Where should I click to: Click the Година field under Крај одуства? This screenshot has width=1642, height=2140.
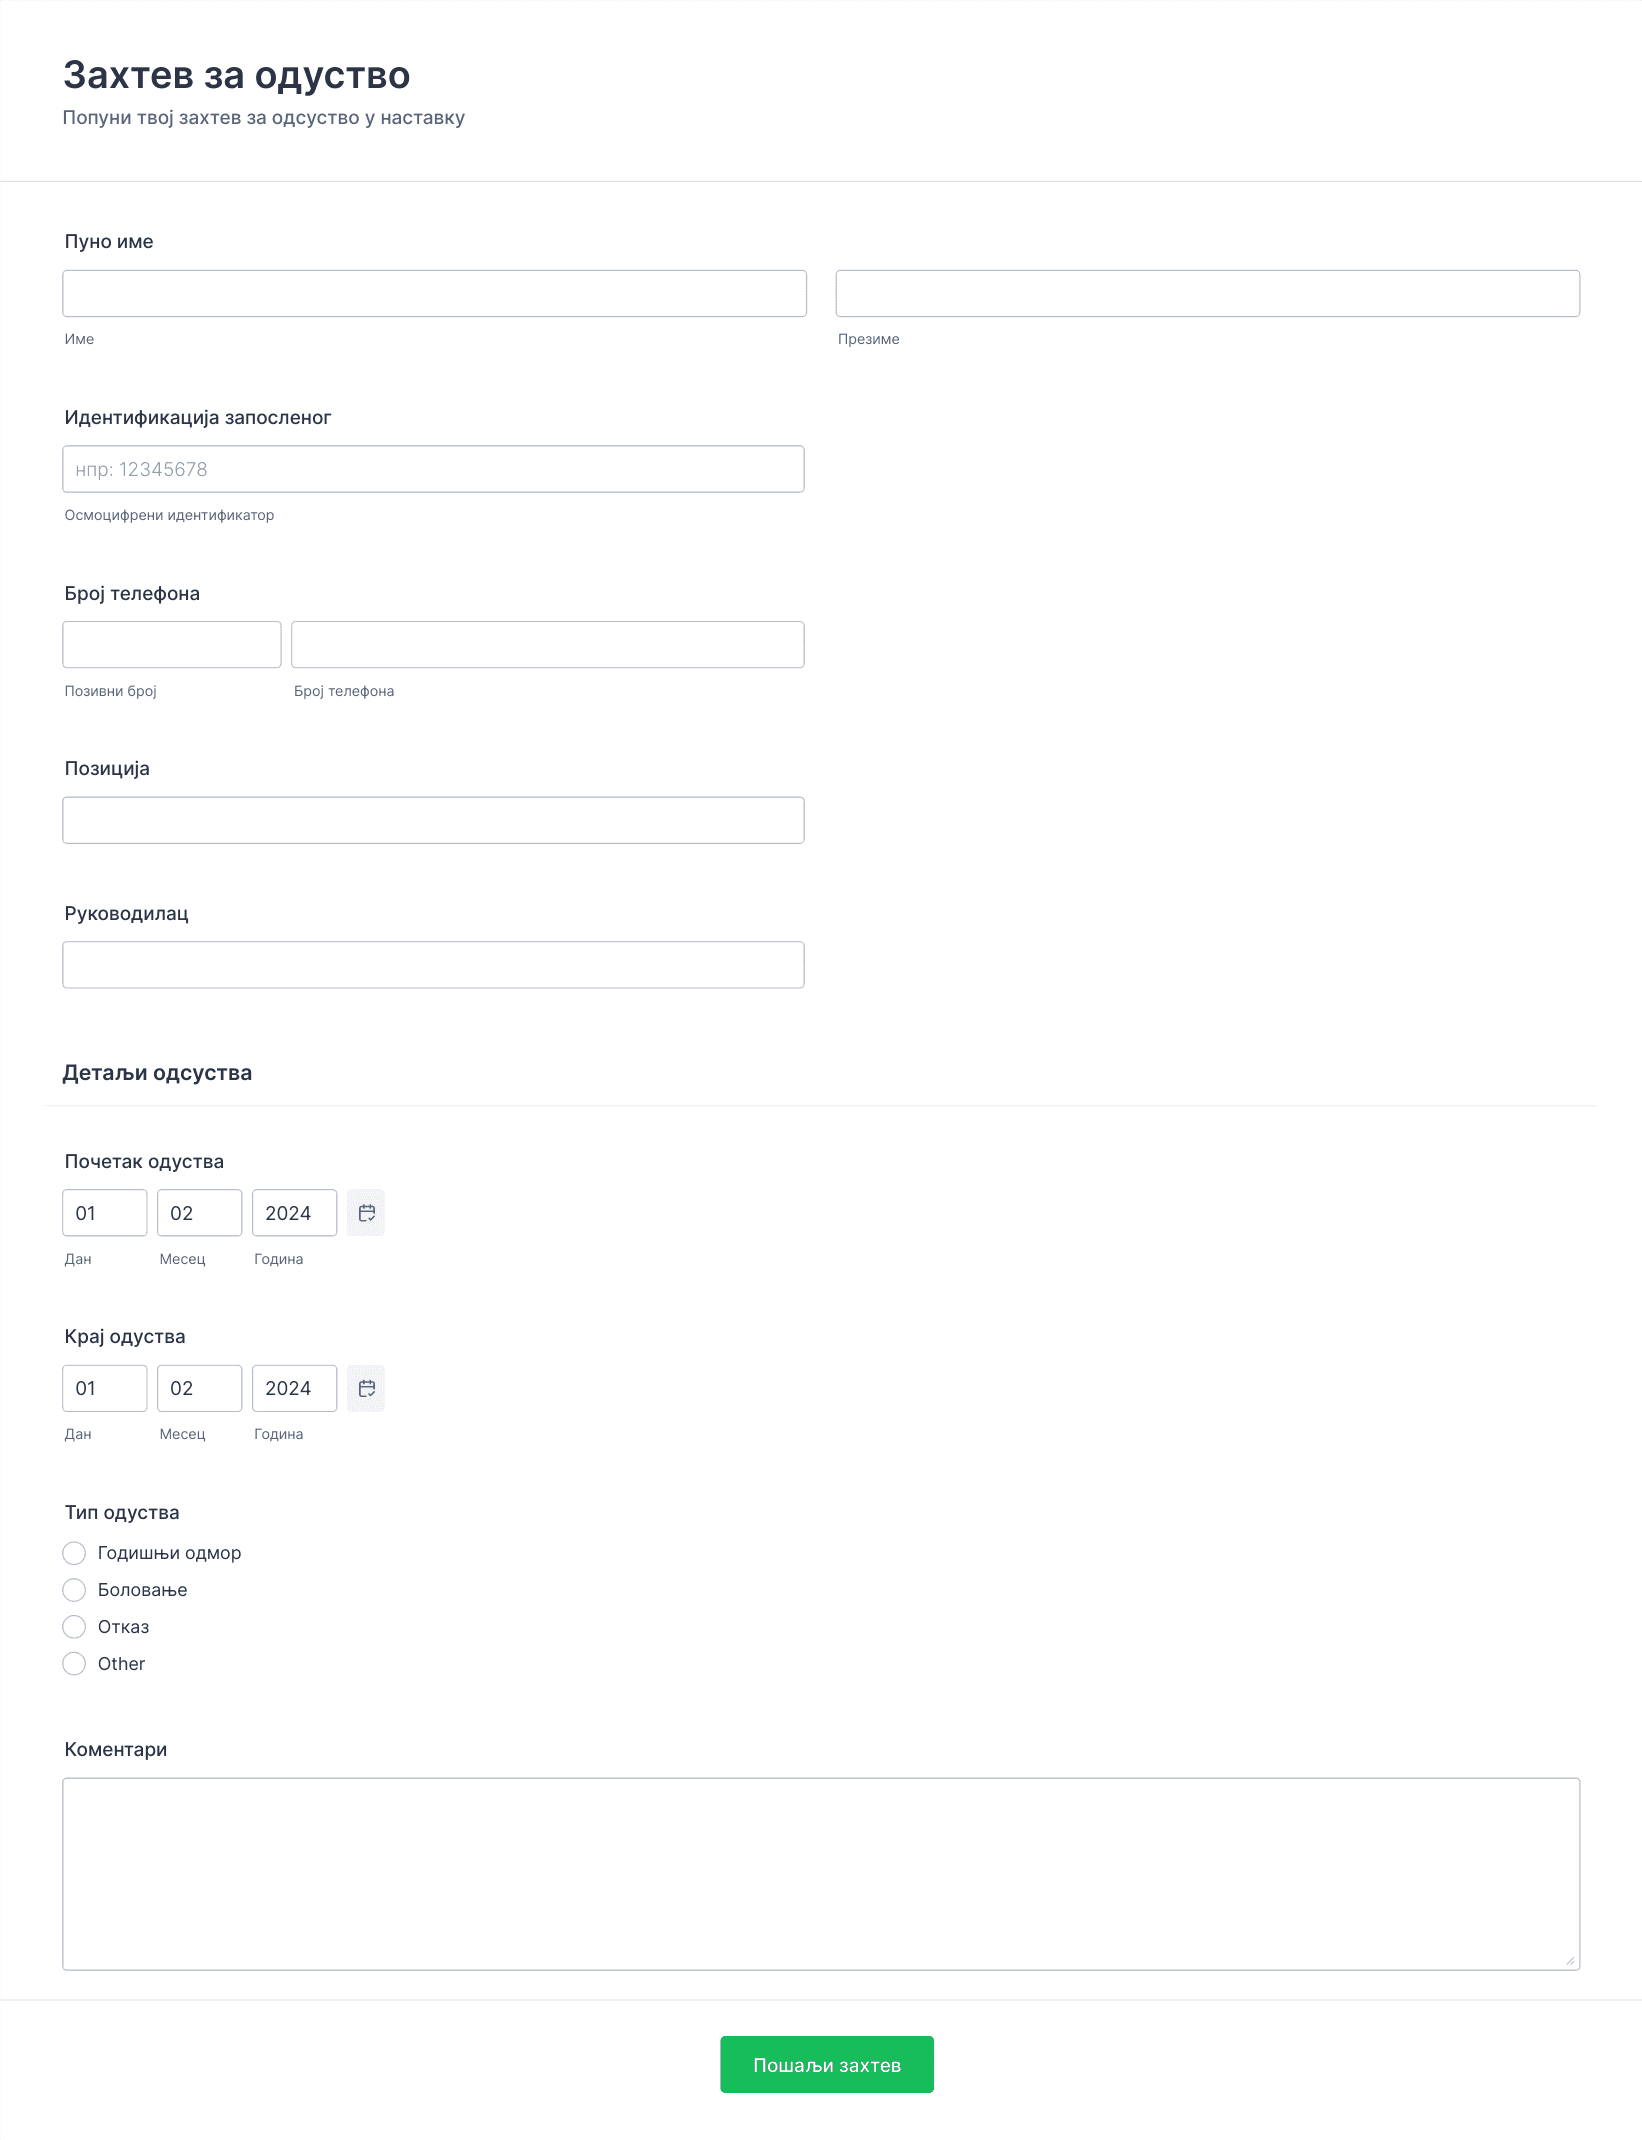pos(294,1388)
